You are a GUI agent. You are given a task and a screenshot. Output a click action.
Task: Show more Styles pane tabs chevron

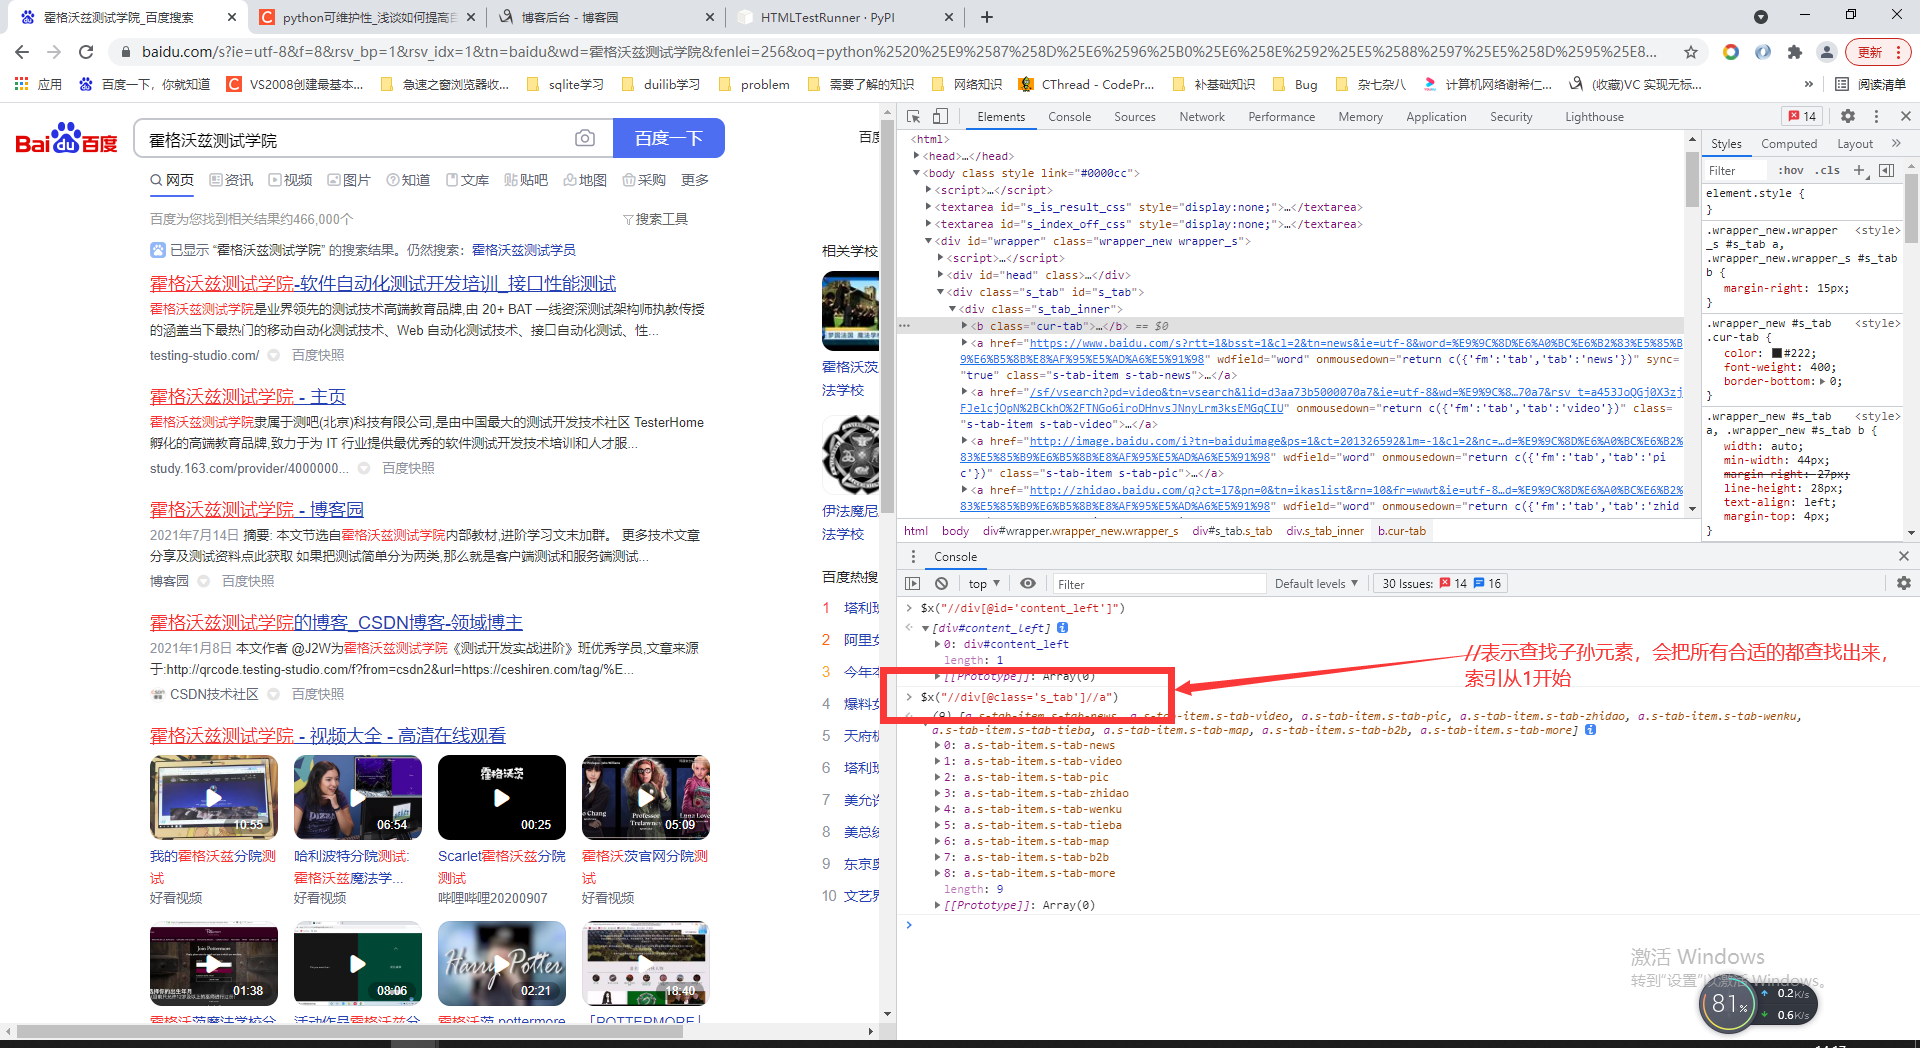tap(1896, 143)
